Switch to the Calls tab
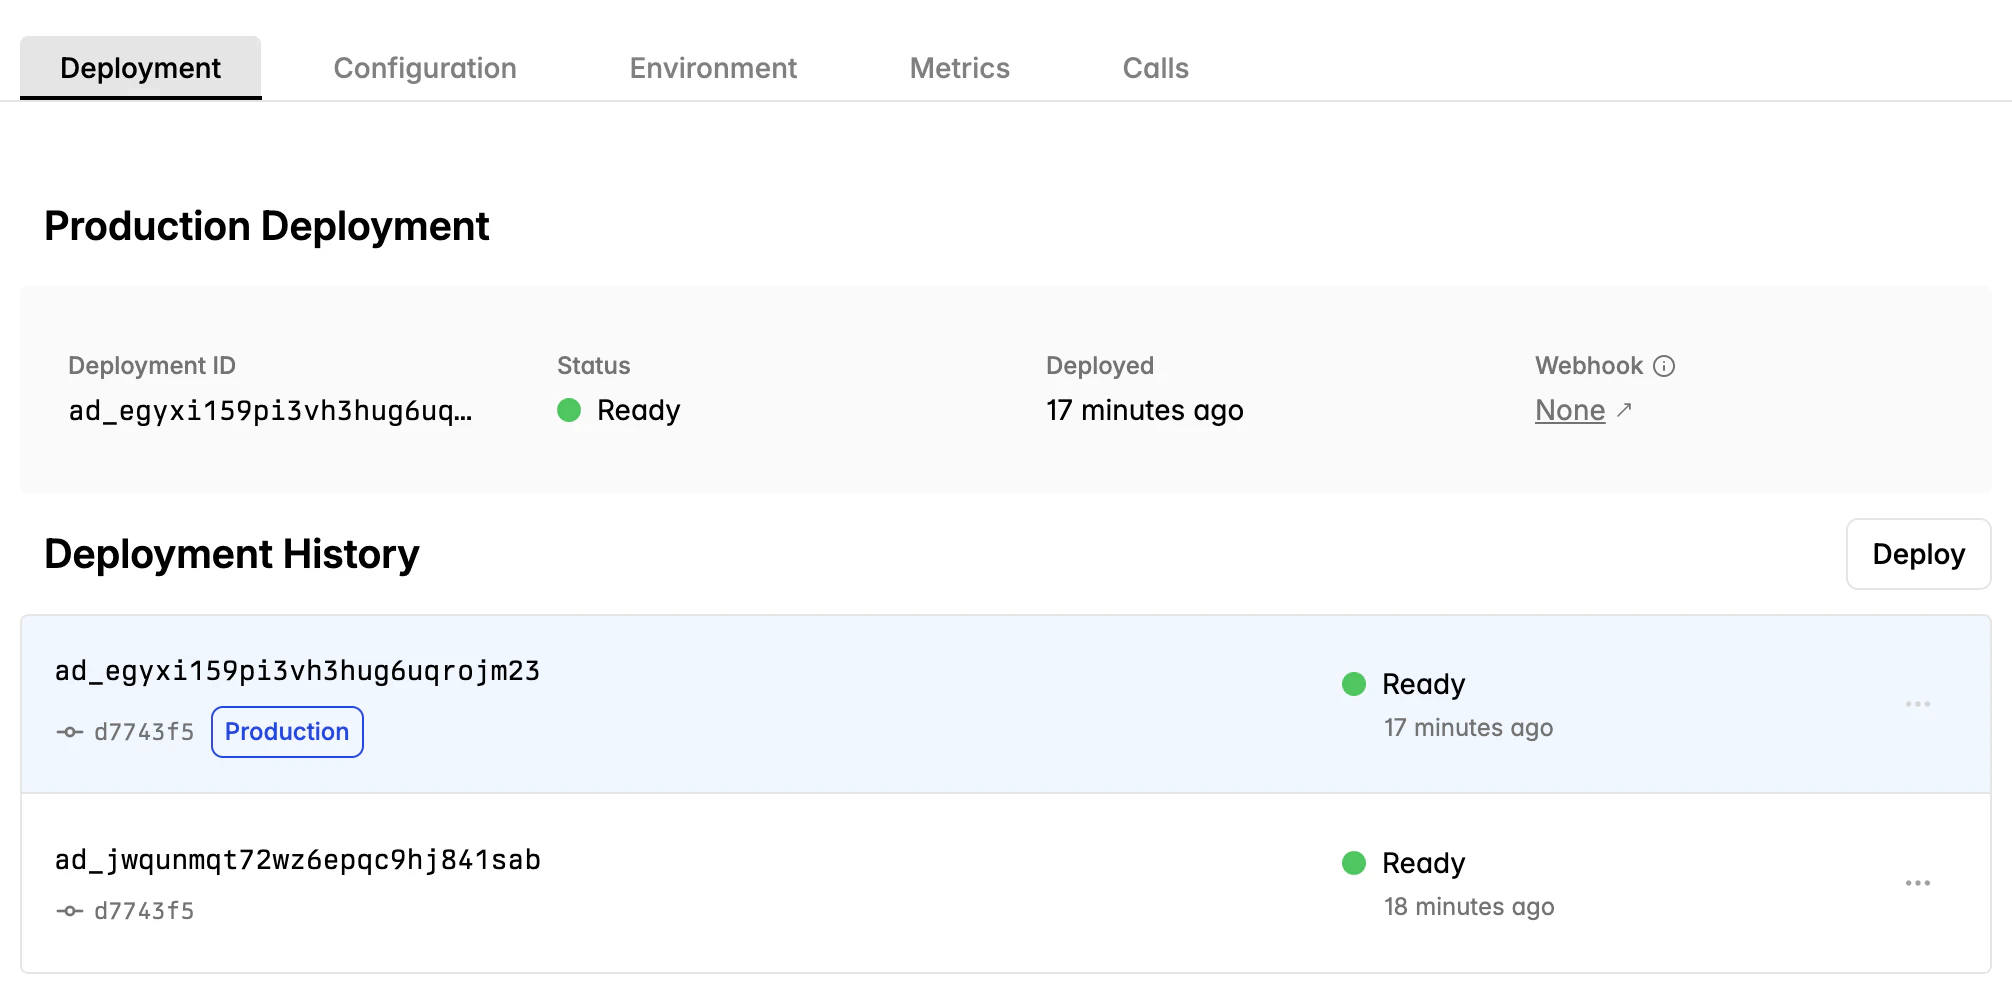The image size is (2012, 1002). pos(1155,67)
